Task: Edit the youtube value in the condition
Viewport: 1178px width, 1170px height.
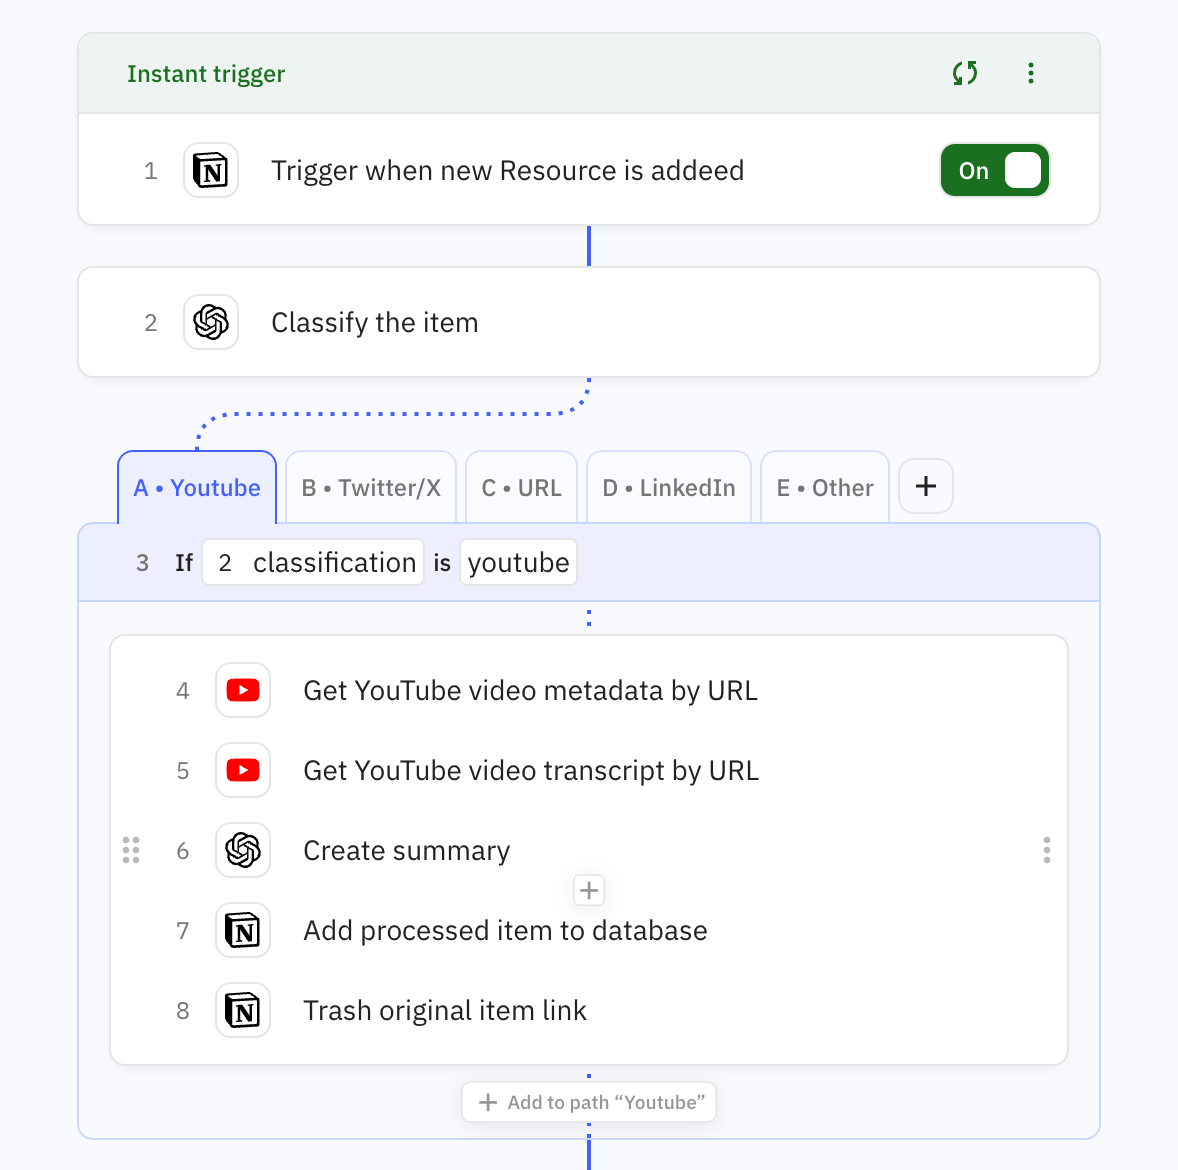Action: [518, 562]
